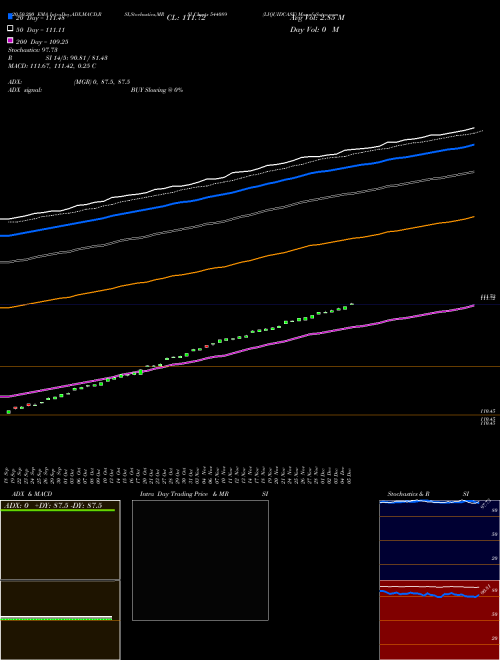Click the 'CL: 111.72' closing price label
The height and width of the screenshot is (660, 500).
coord(186,18)
